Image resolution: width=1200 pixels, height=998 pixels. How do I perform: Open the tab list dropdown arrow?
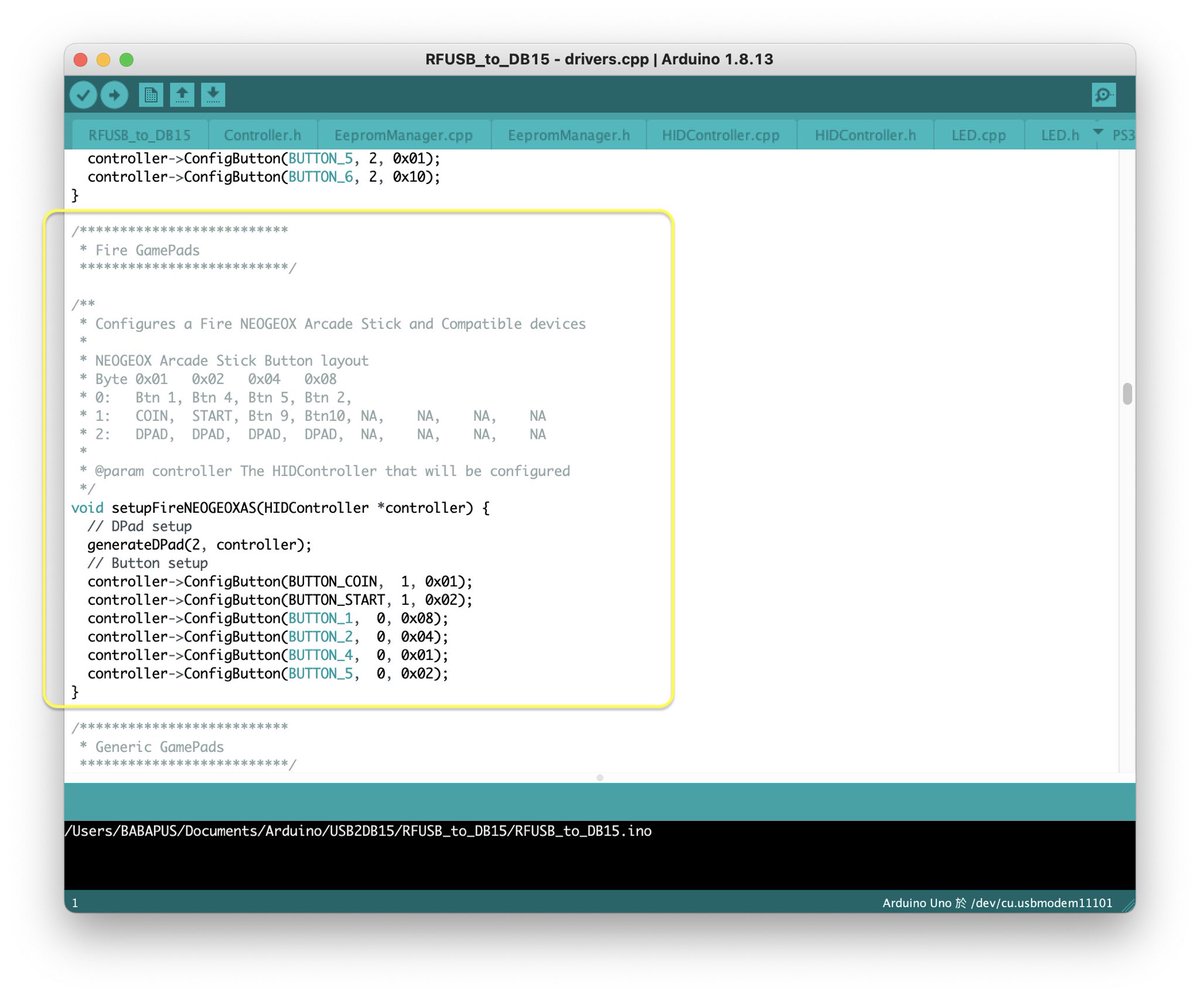pyautogui.click(x=1097, y=132)
